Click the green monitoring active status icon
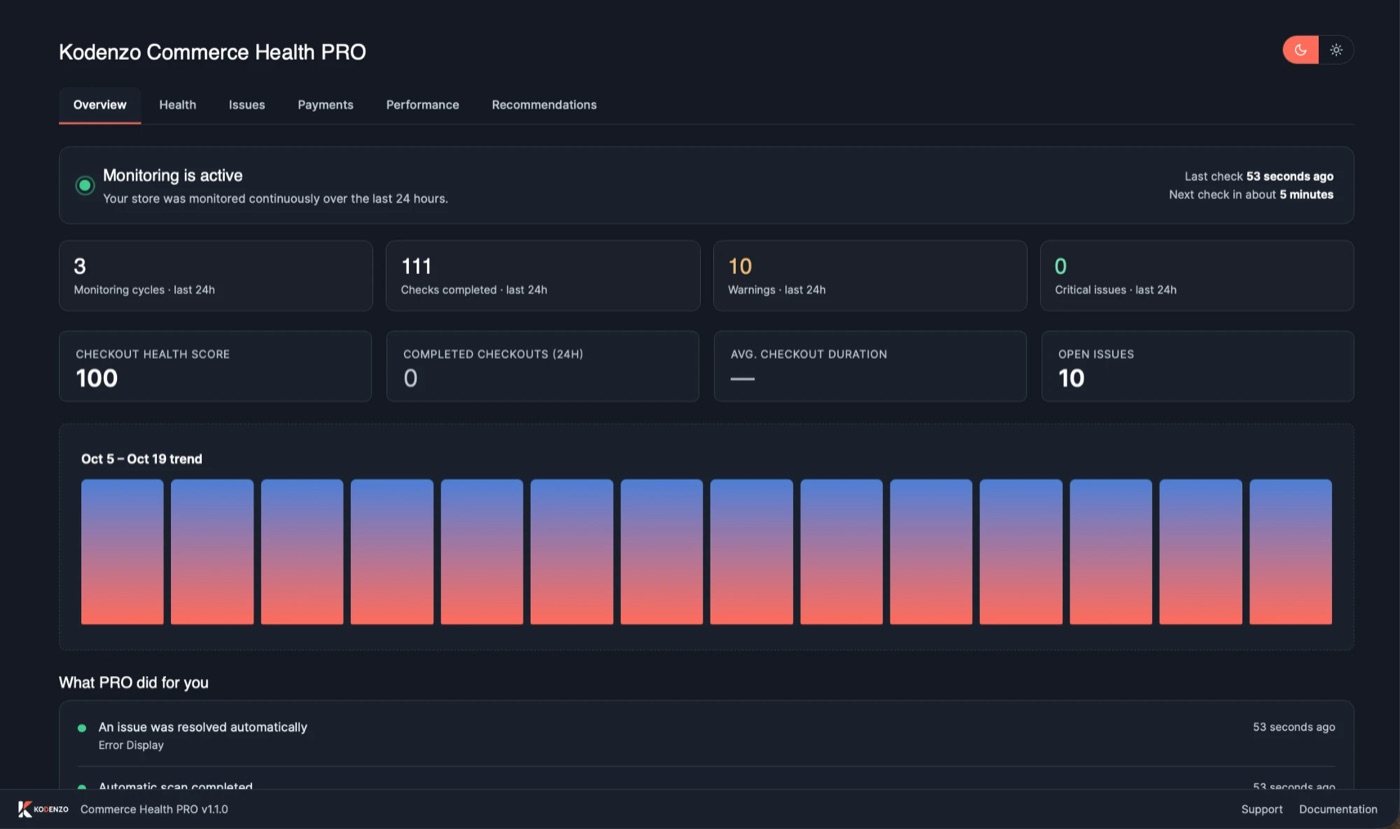This screenshot has height=829, width=1400. tap(85, 185)
